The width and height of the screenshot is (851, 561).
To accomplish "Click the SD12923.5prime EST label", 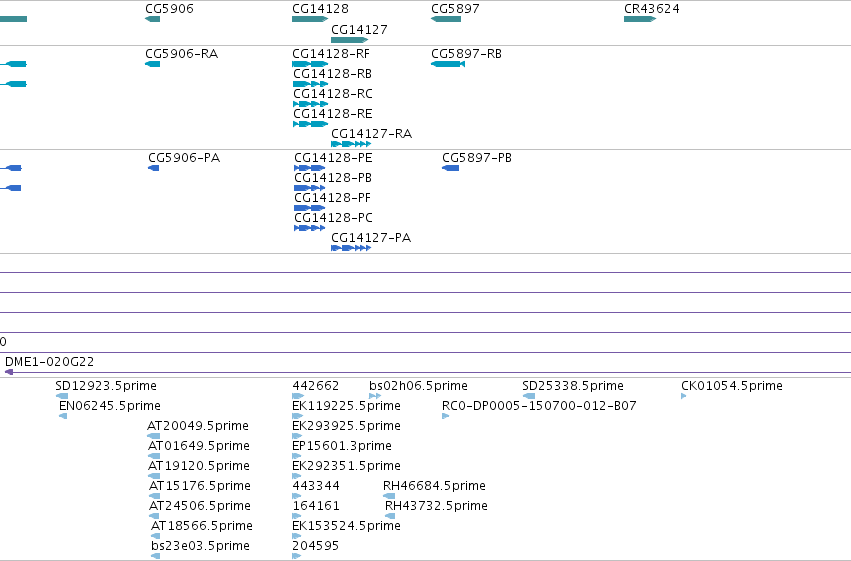I will (106, 386).
